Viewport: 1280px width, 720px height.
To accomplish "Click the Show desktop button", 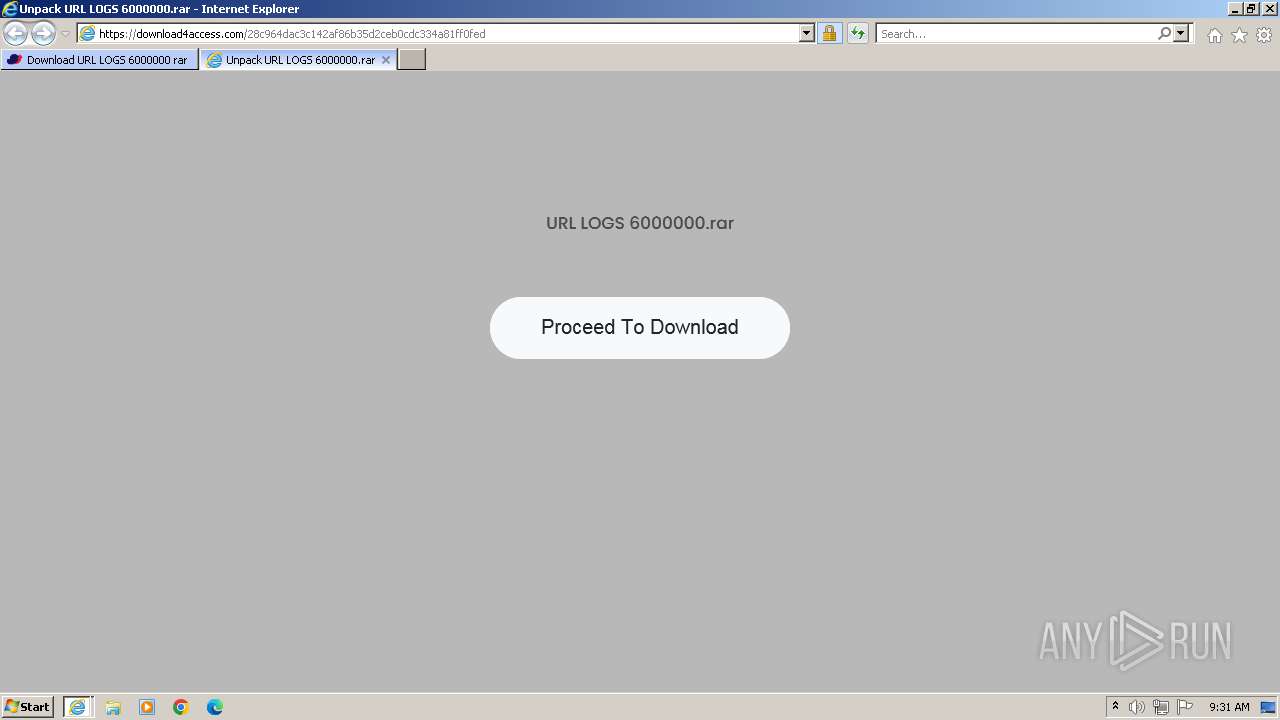I will pos(1268,707).
